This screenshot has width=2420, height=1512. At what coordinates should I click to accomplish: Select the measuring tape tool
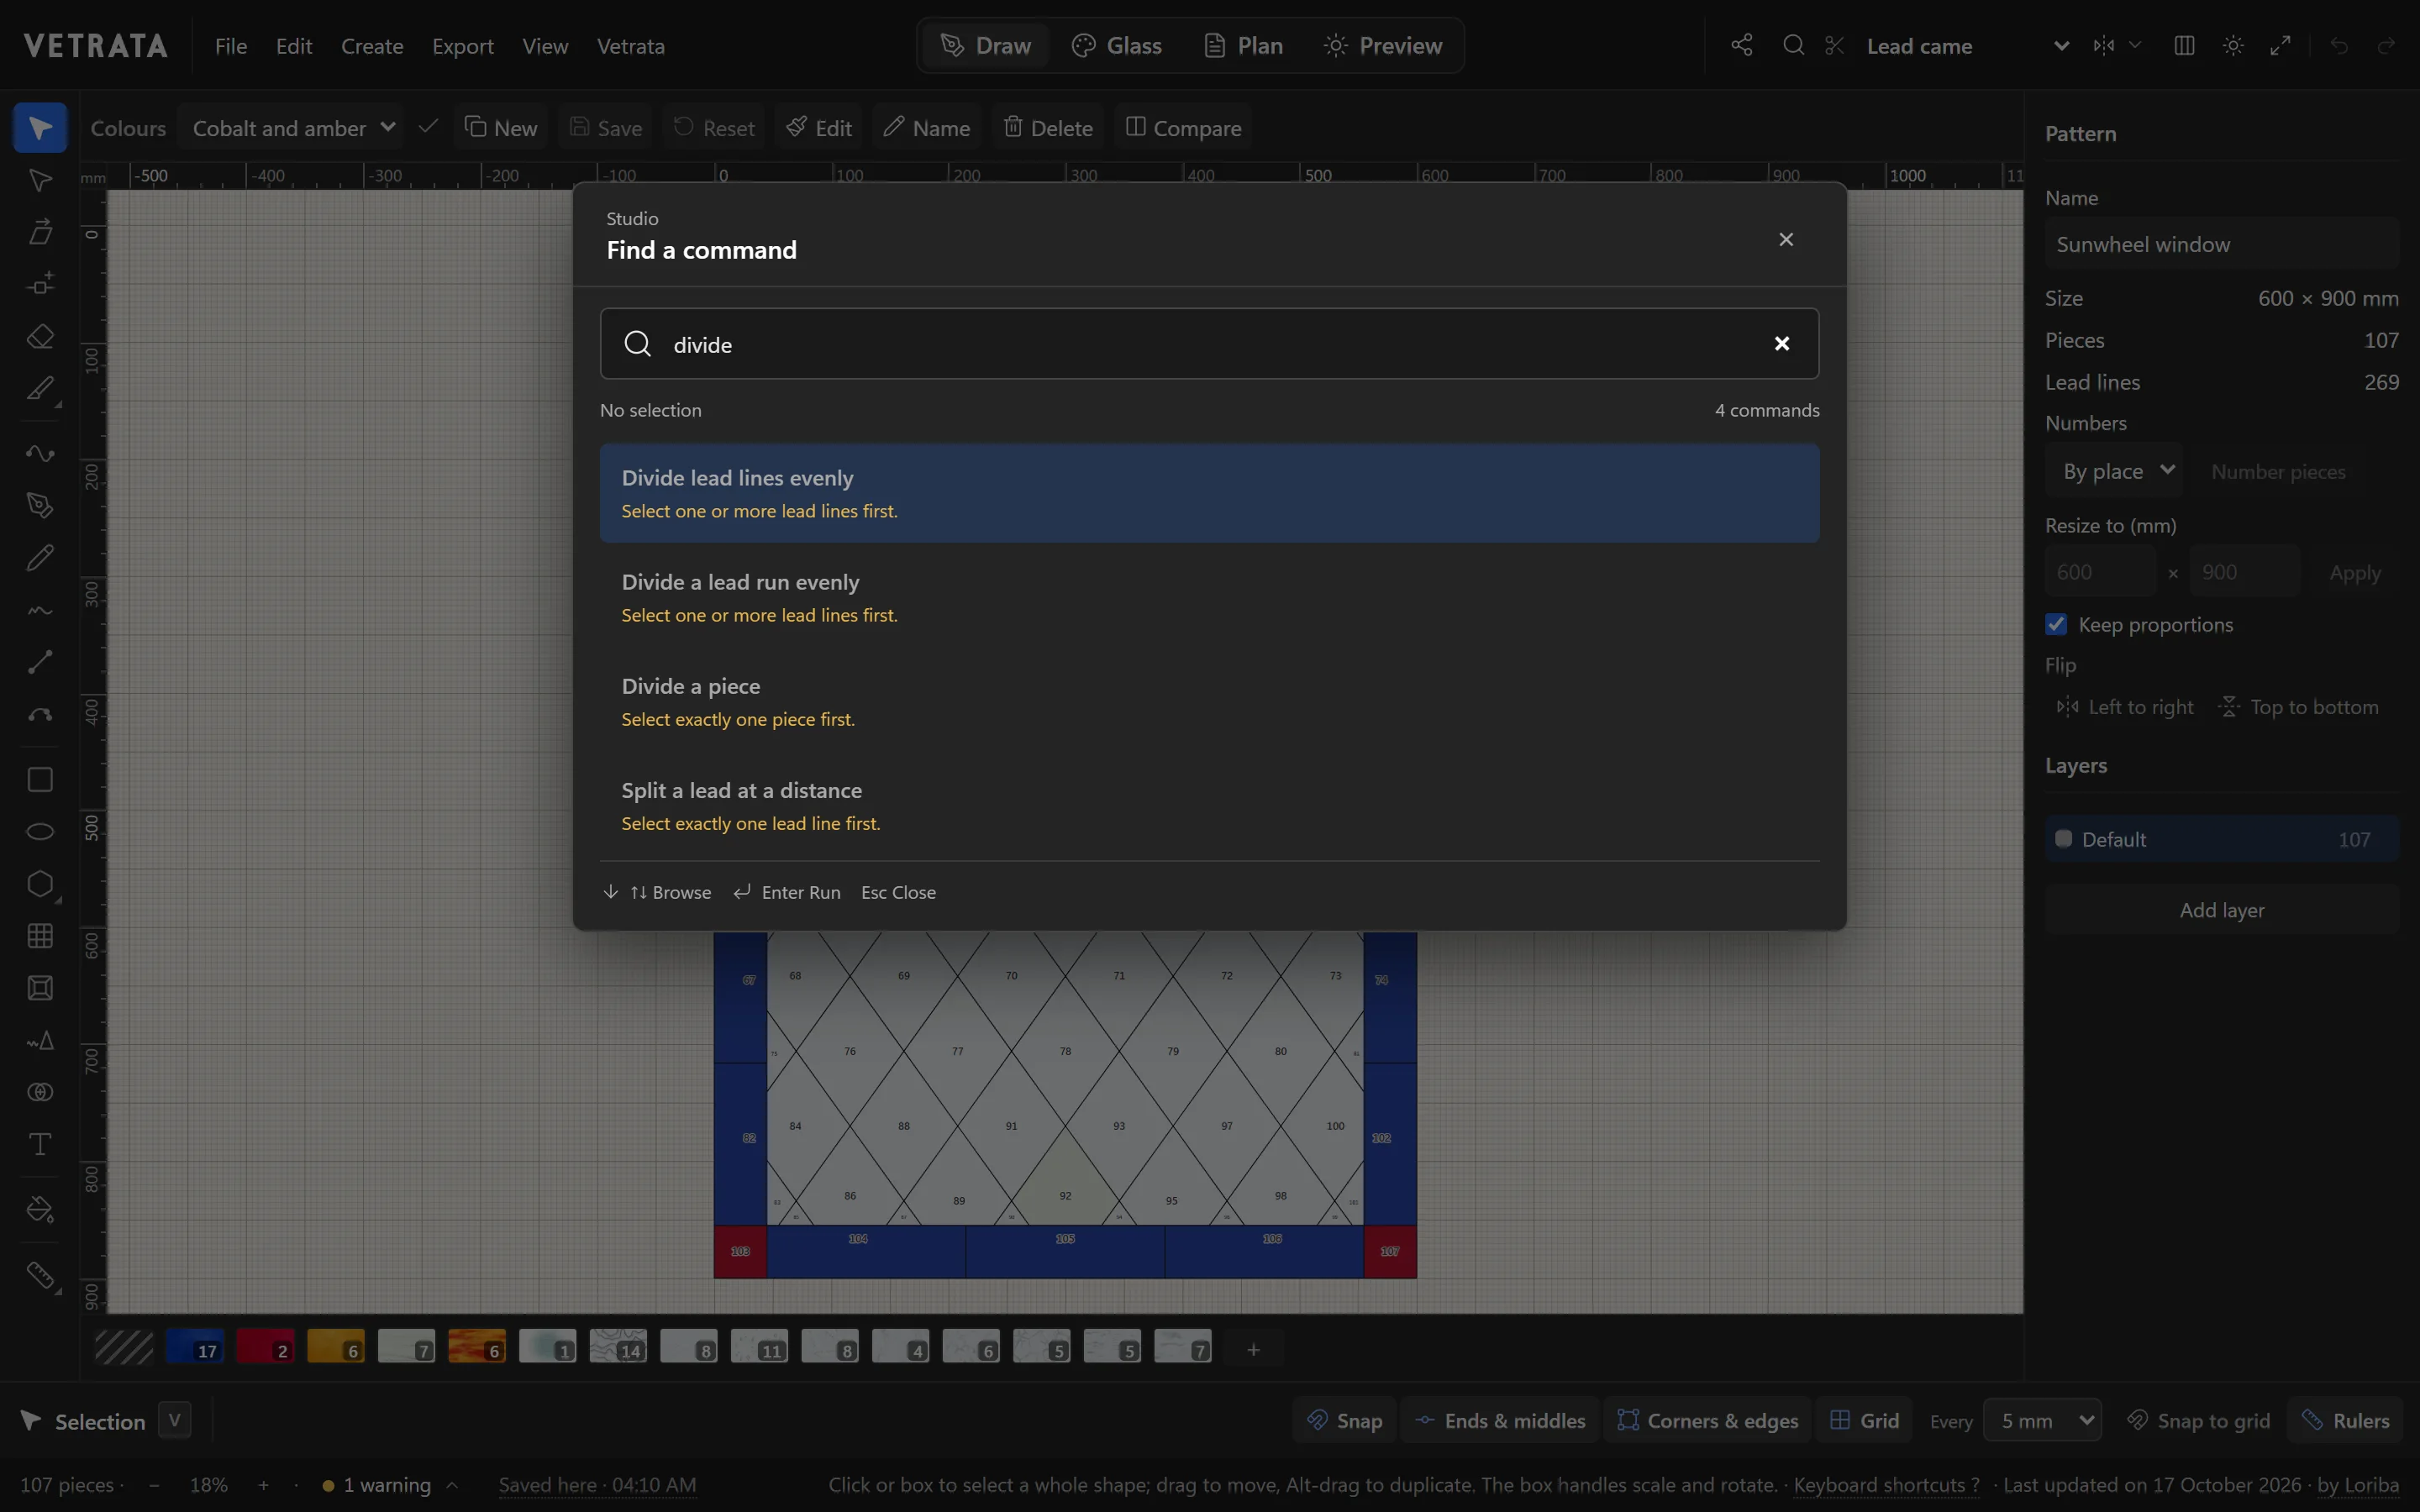[40, 1275]
